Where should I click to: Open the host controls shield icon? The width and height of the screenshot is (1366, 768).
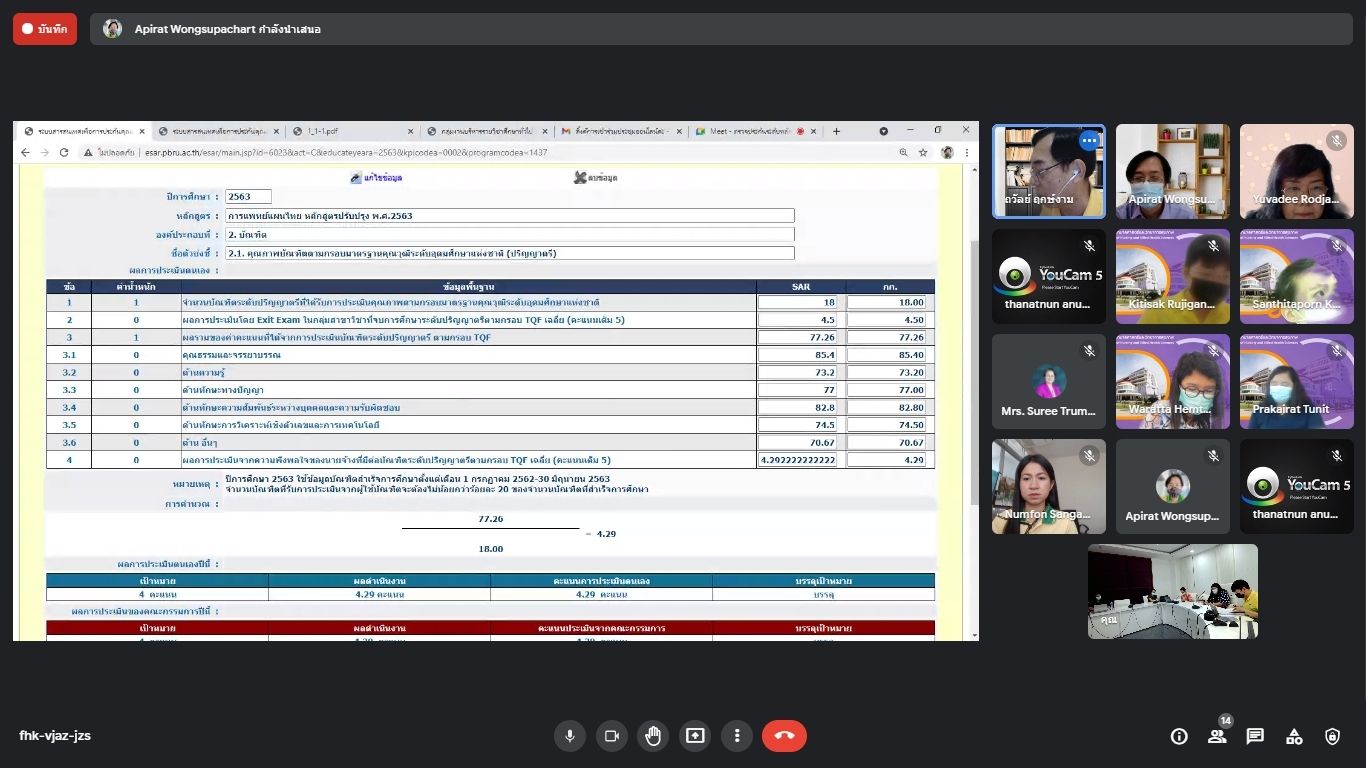click(1332, 737)
